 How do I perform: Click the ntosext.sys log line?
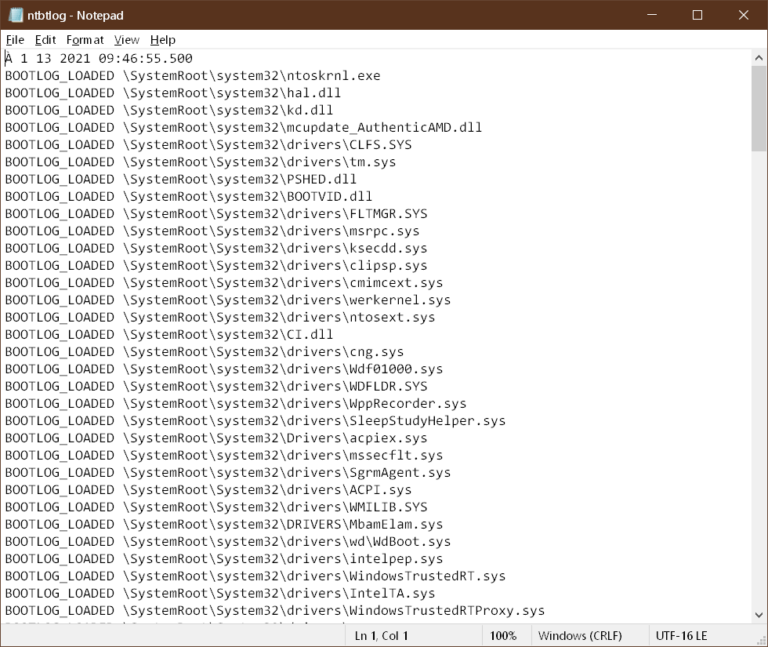pyautogui.click(x=220, y=317)
